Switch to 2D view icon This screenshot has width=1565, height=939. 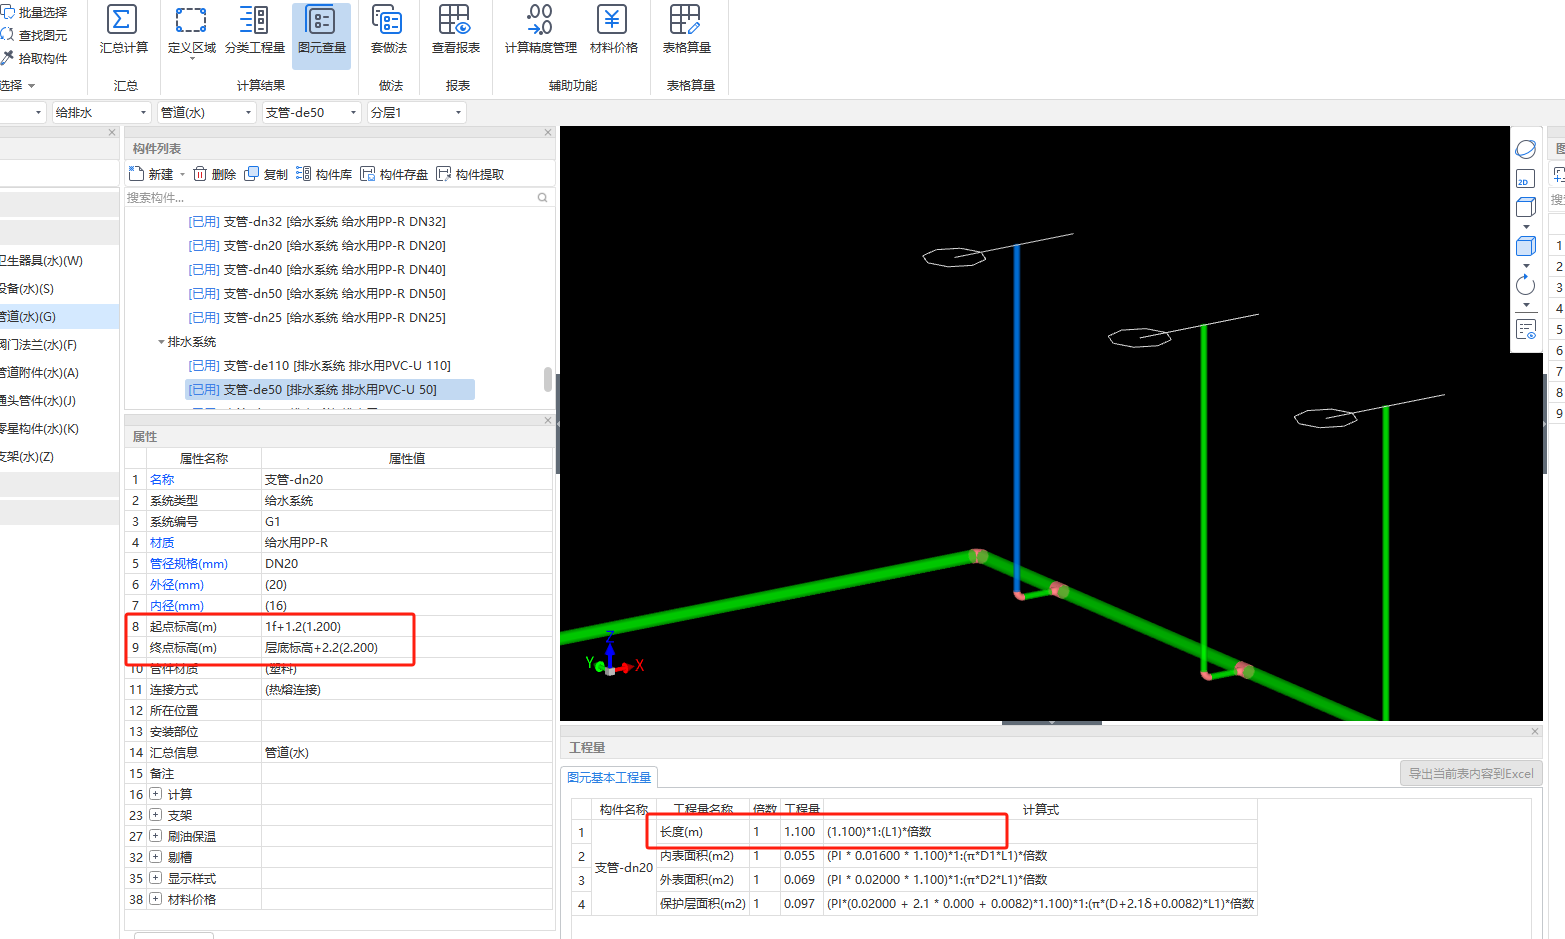click(x=1524, y=179)
